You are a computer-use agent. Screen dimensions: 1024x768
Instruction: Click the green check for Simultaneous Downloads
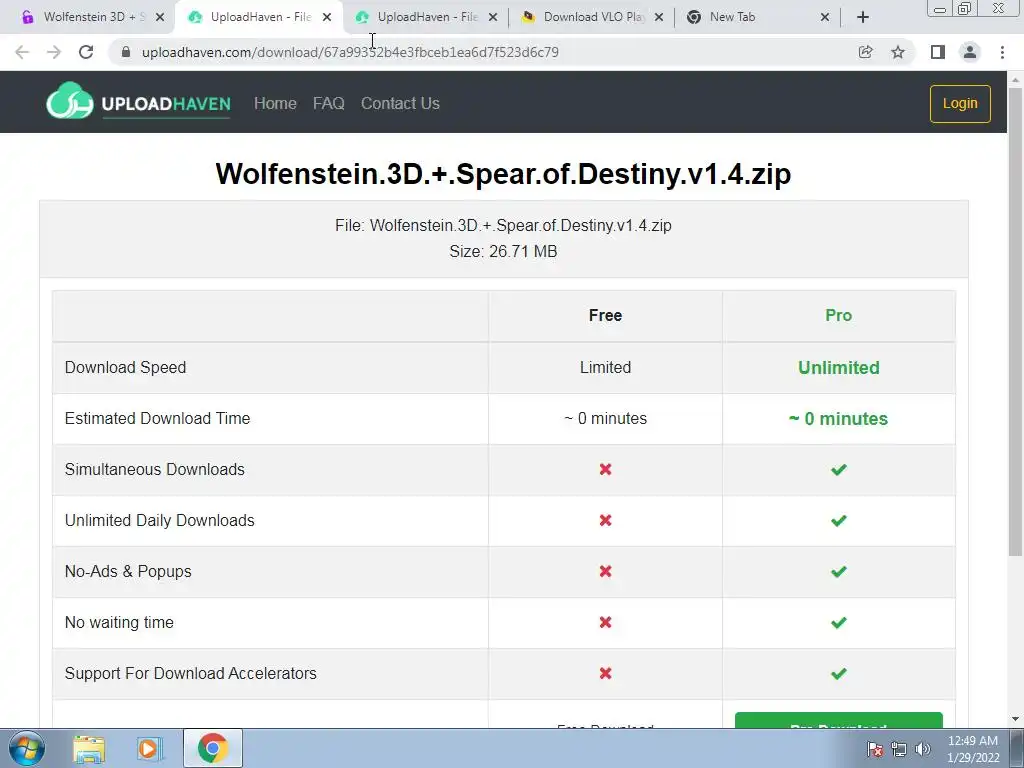pos(839,470)
